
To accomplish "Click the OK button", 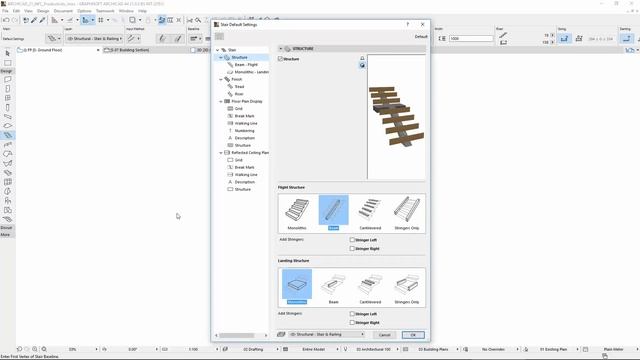I will click(x=413, y=335).
